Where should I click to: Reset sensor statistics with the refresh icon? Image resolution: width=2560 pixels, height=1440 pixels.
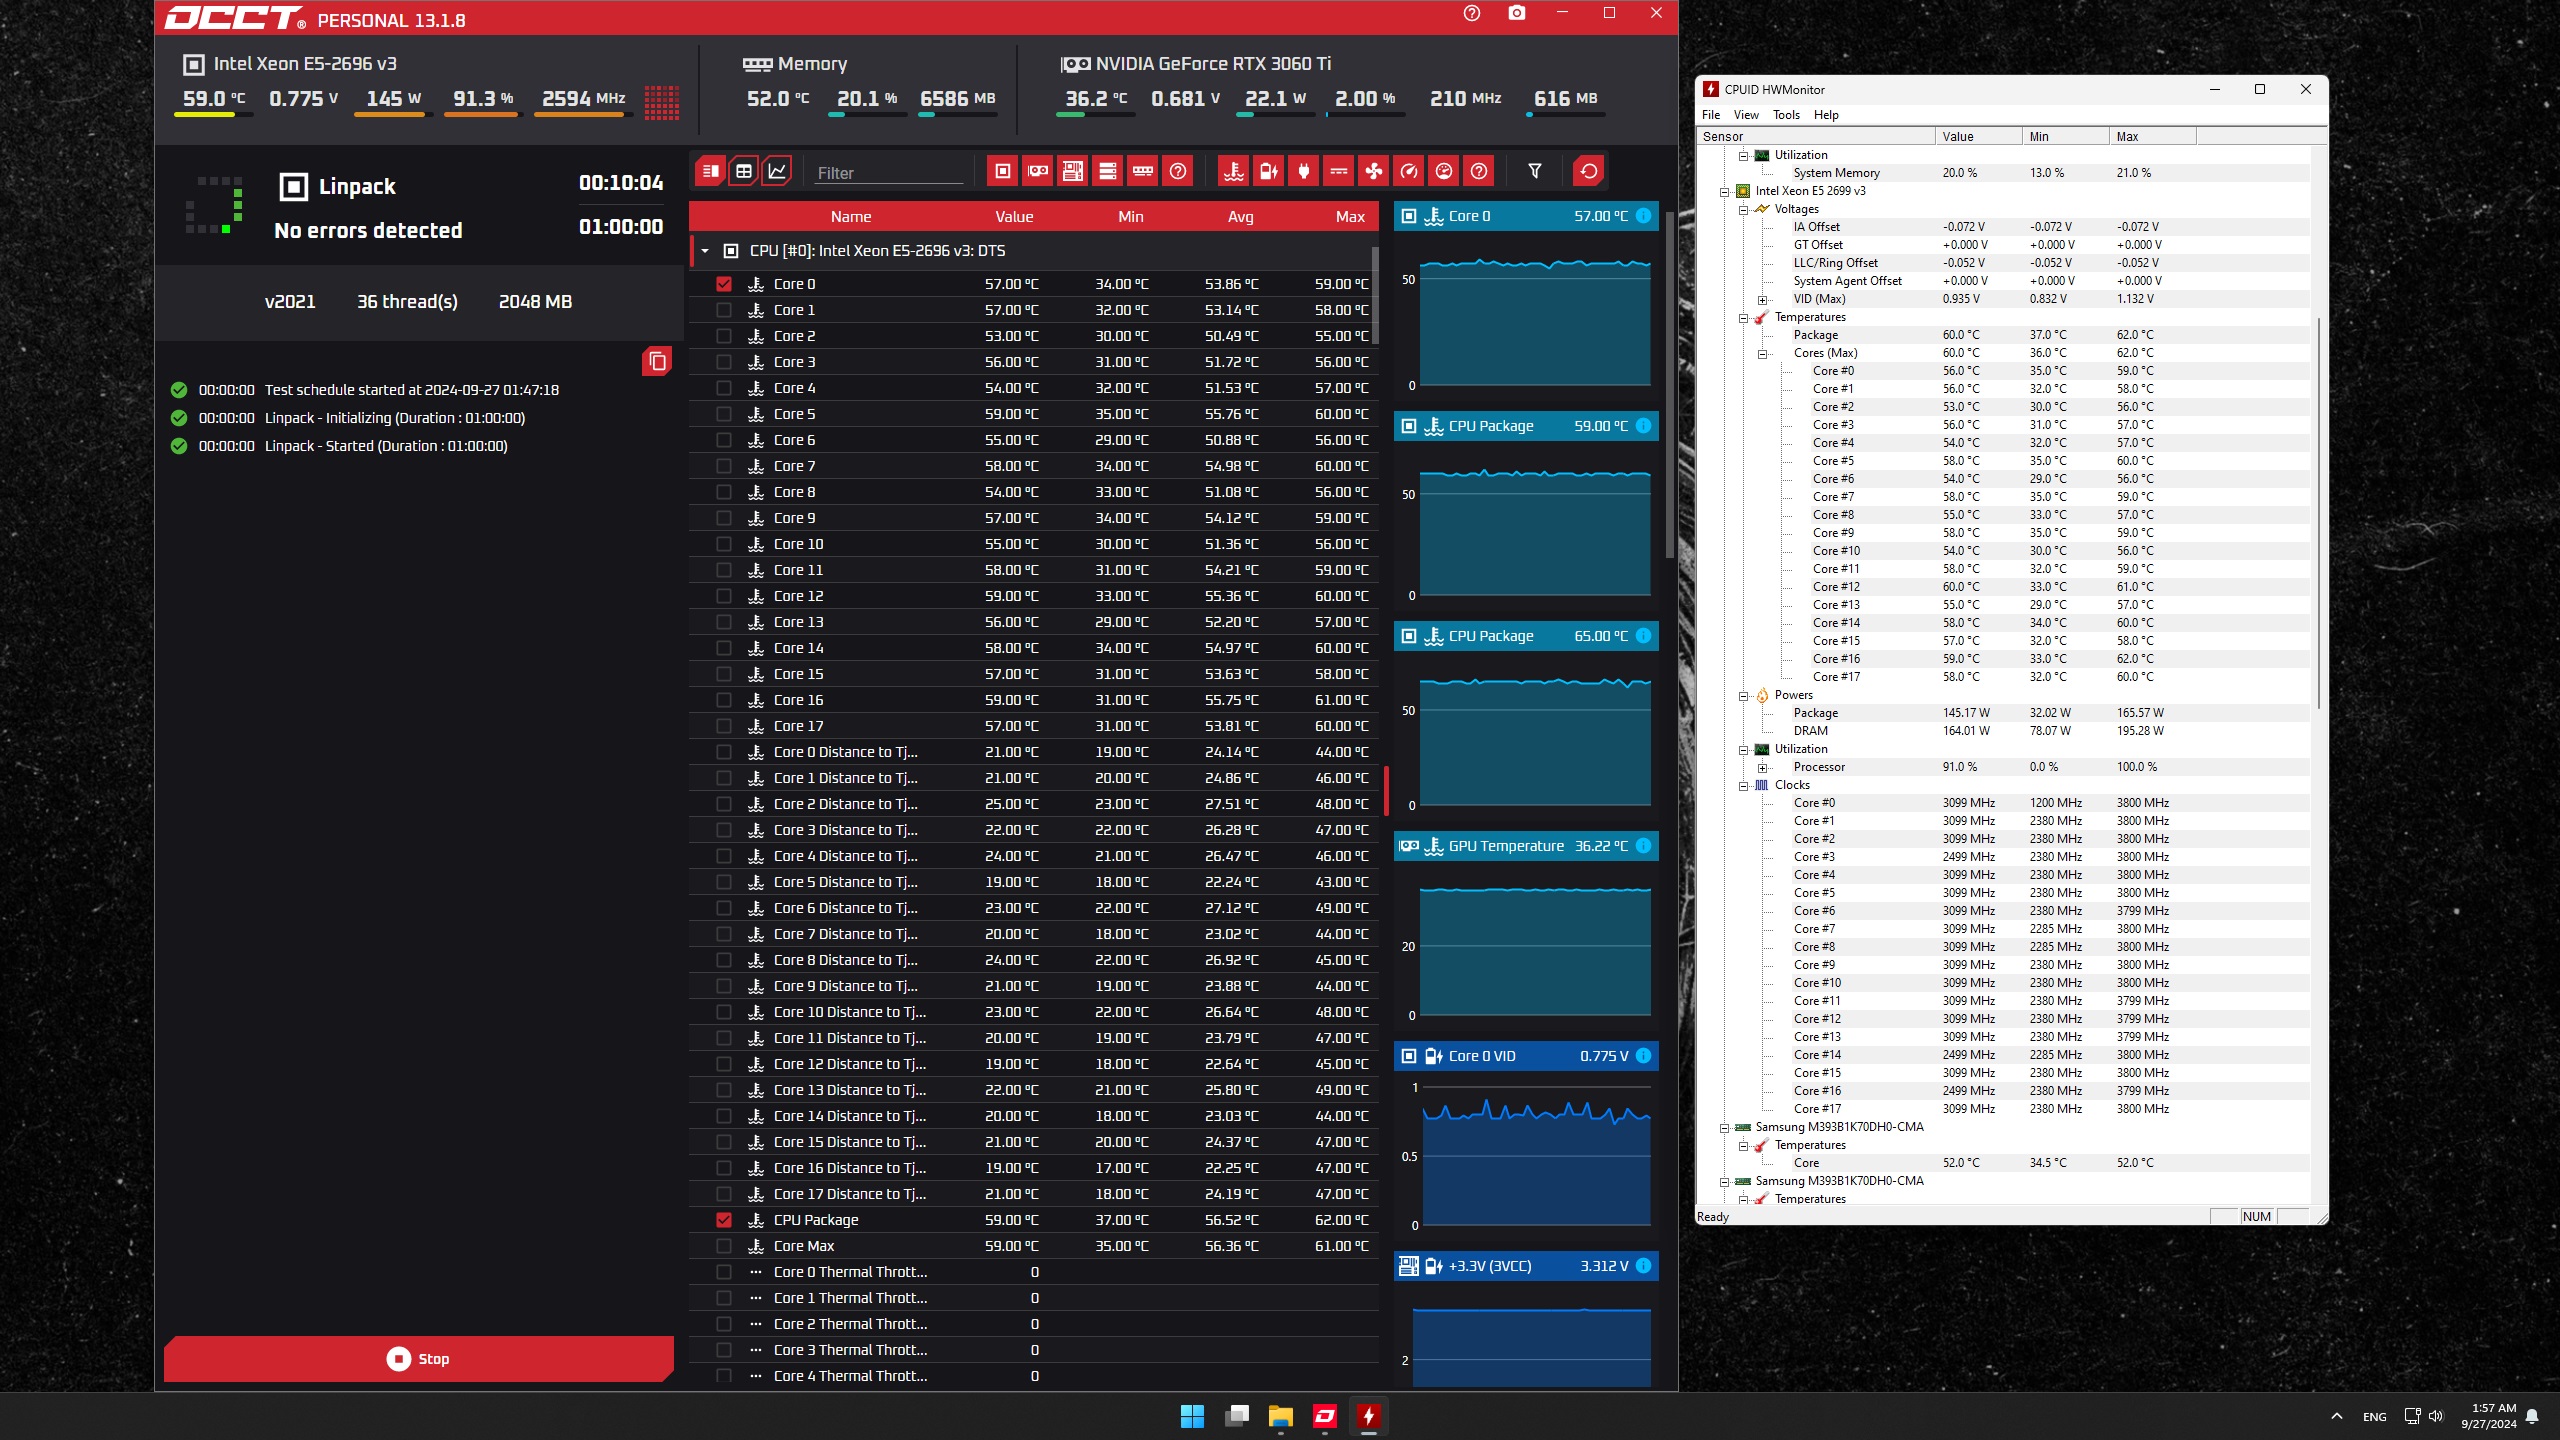[x=1588, y=172]
